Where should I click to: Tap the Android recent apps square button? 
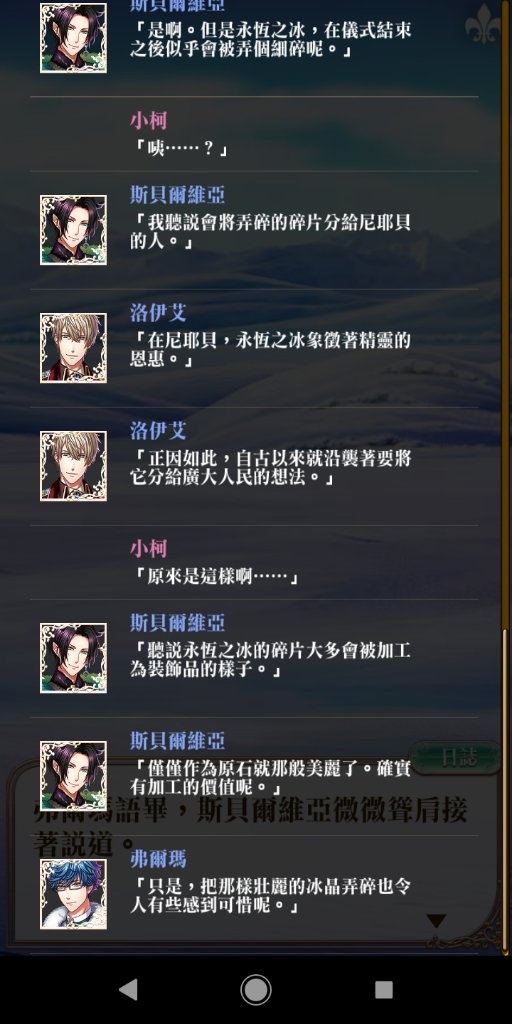click(384, 989)
